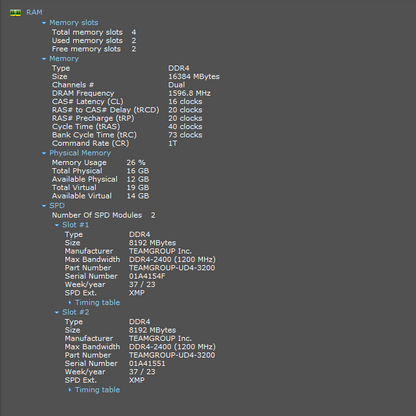Expand Slot #1 Timing table arrow
Image resolution: width=416 pixels, height=416 pixels.
pos(70,303)
